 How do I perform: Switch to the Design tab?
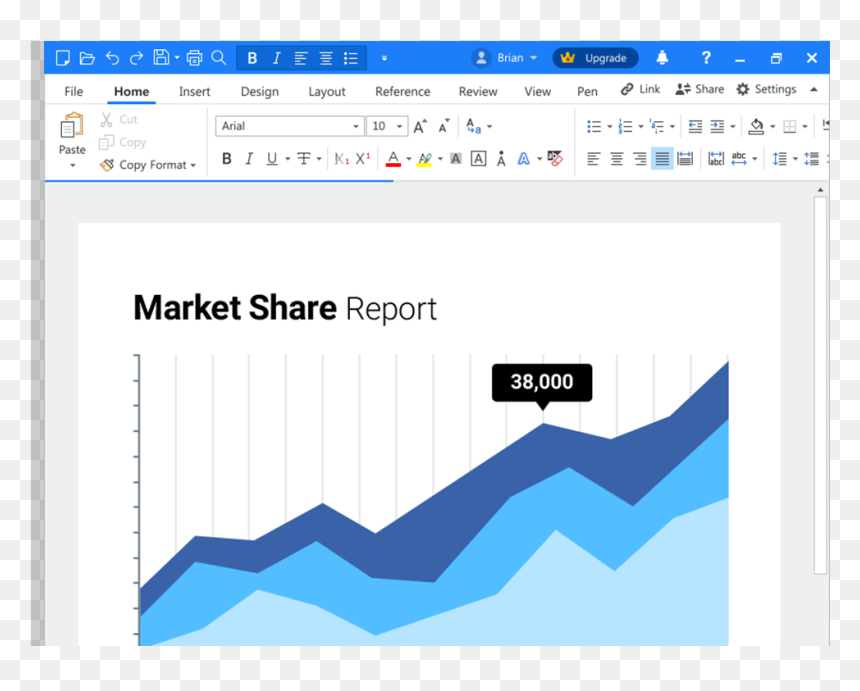click(x=259, y=92)
